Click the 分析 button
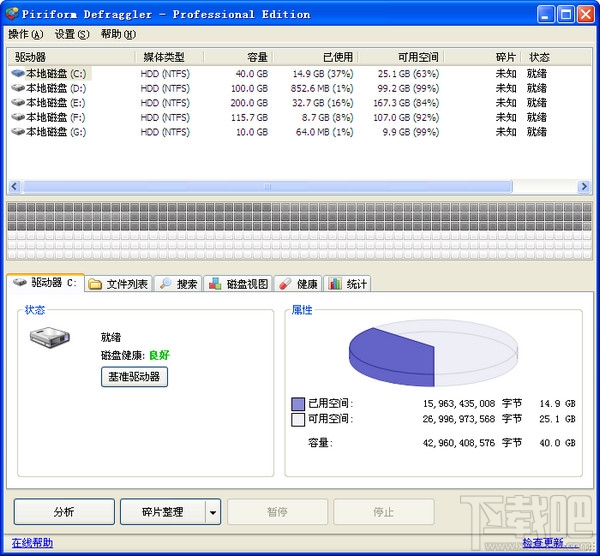600x556 pixels. pos(64,512)
